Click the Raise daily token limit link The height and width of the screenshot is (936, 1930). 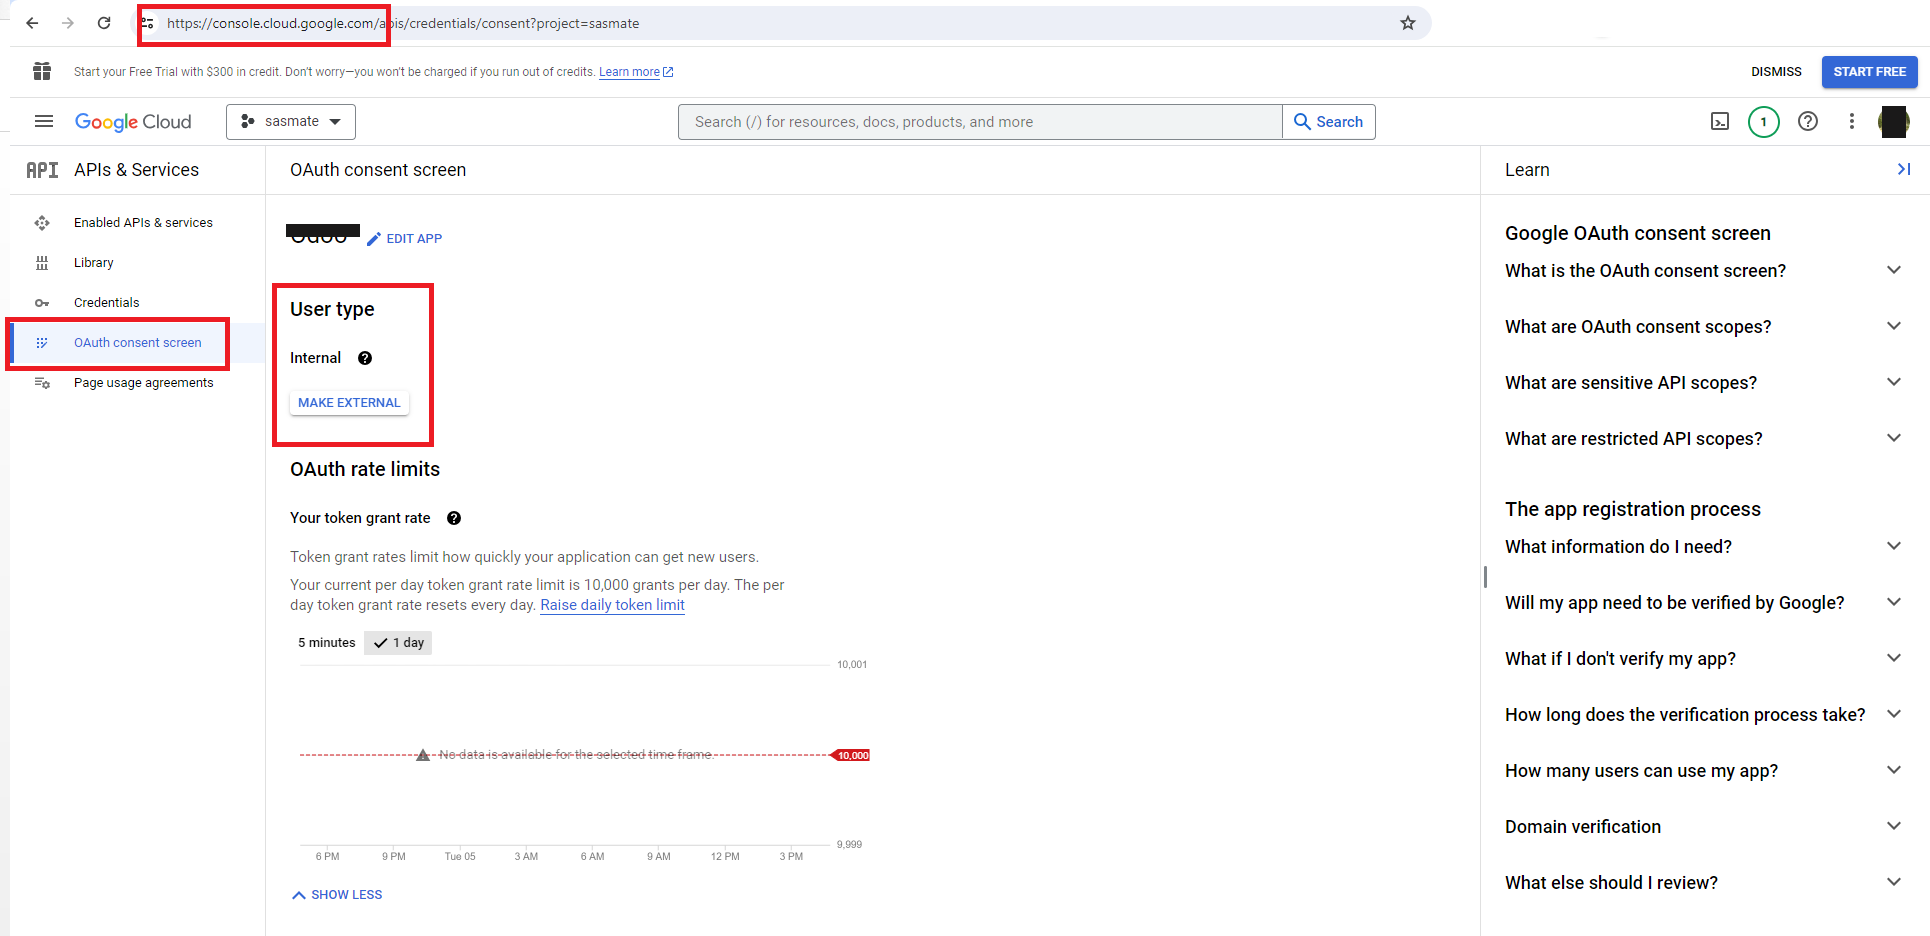(612, 605)
